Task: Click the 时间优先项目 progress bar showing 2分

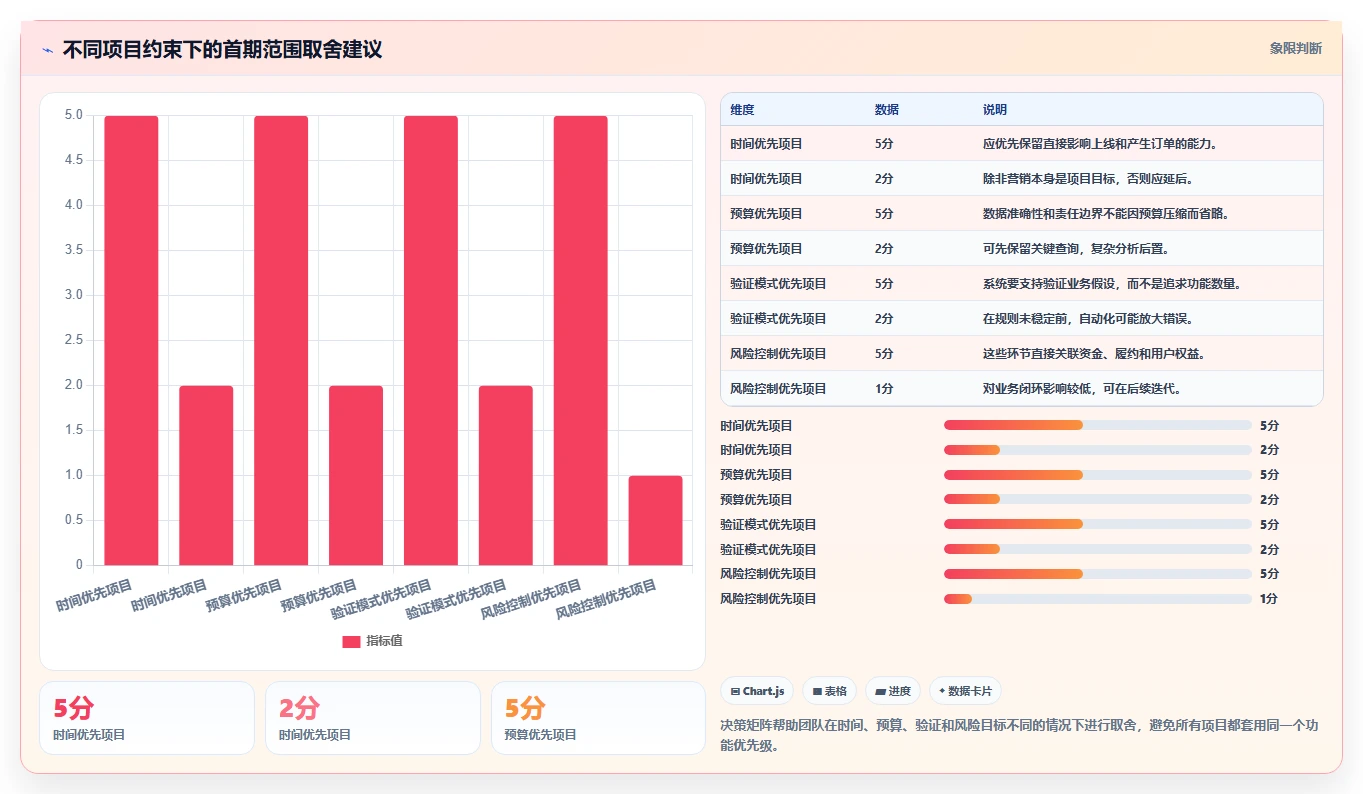Action: (1097, 450)
